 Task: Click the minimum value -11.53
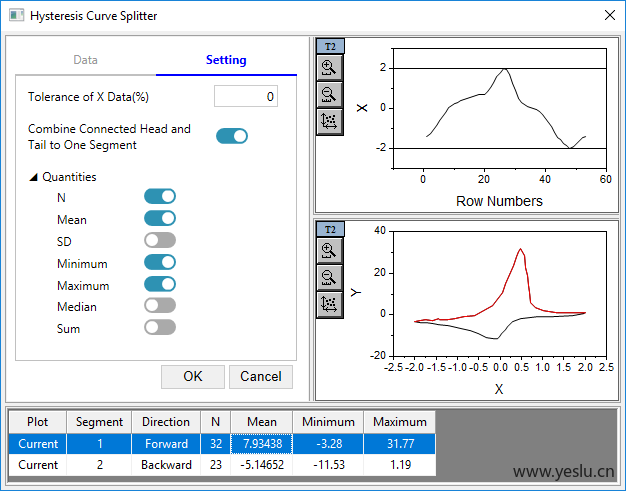pyautogui.click(x=328, y=465)
